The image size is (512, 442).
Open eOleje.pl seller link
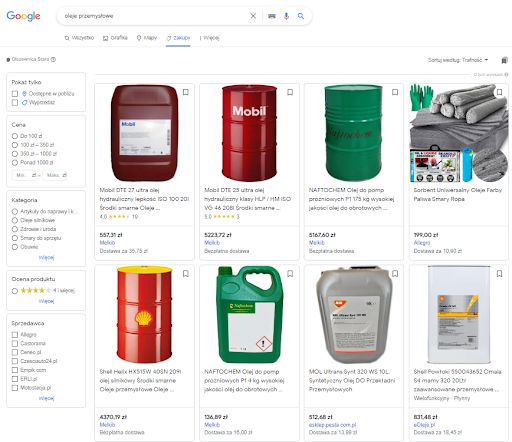(x=424, y=425)
